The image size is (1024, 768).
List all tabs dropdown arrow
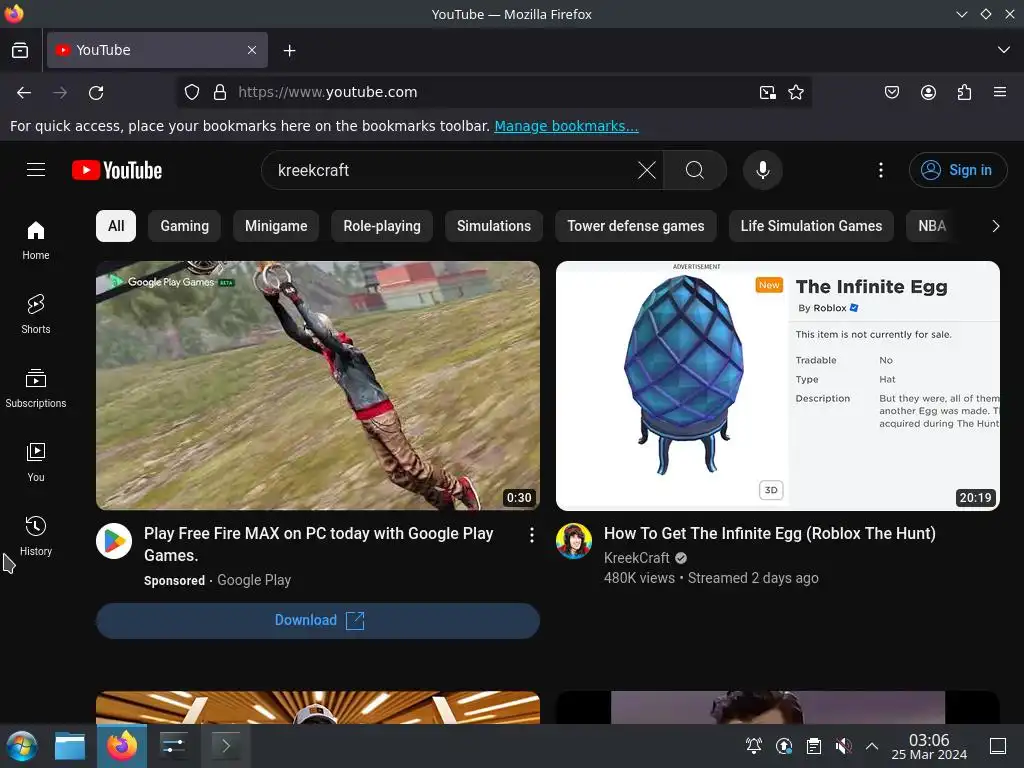click(x=1004, y=50)
